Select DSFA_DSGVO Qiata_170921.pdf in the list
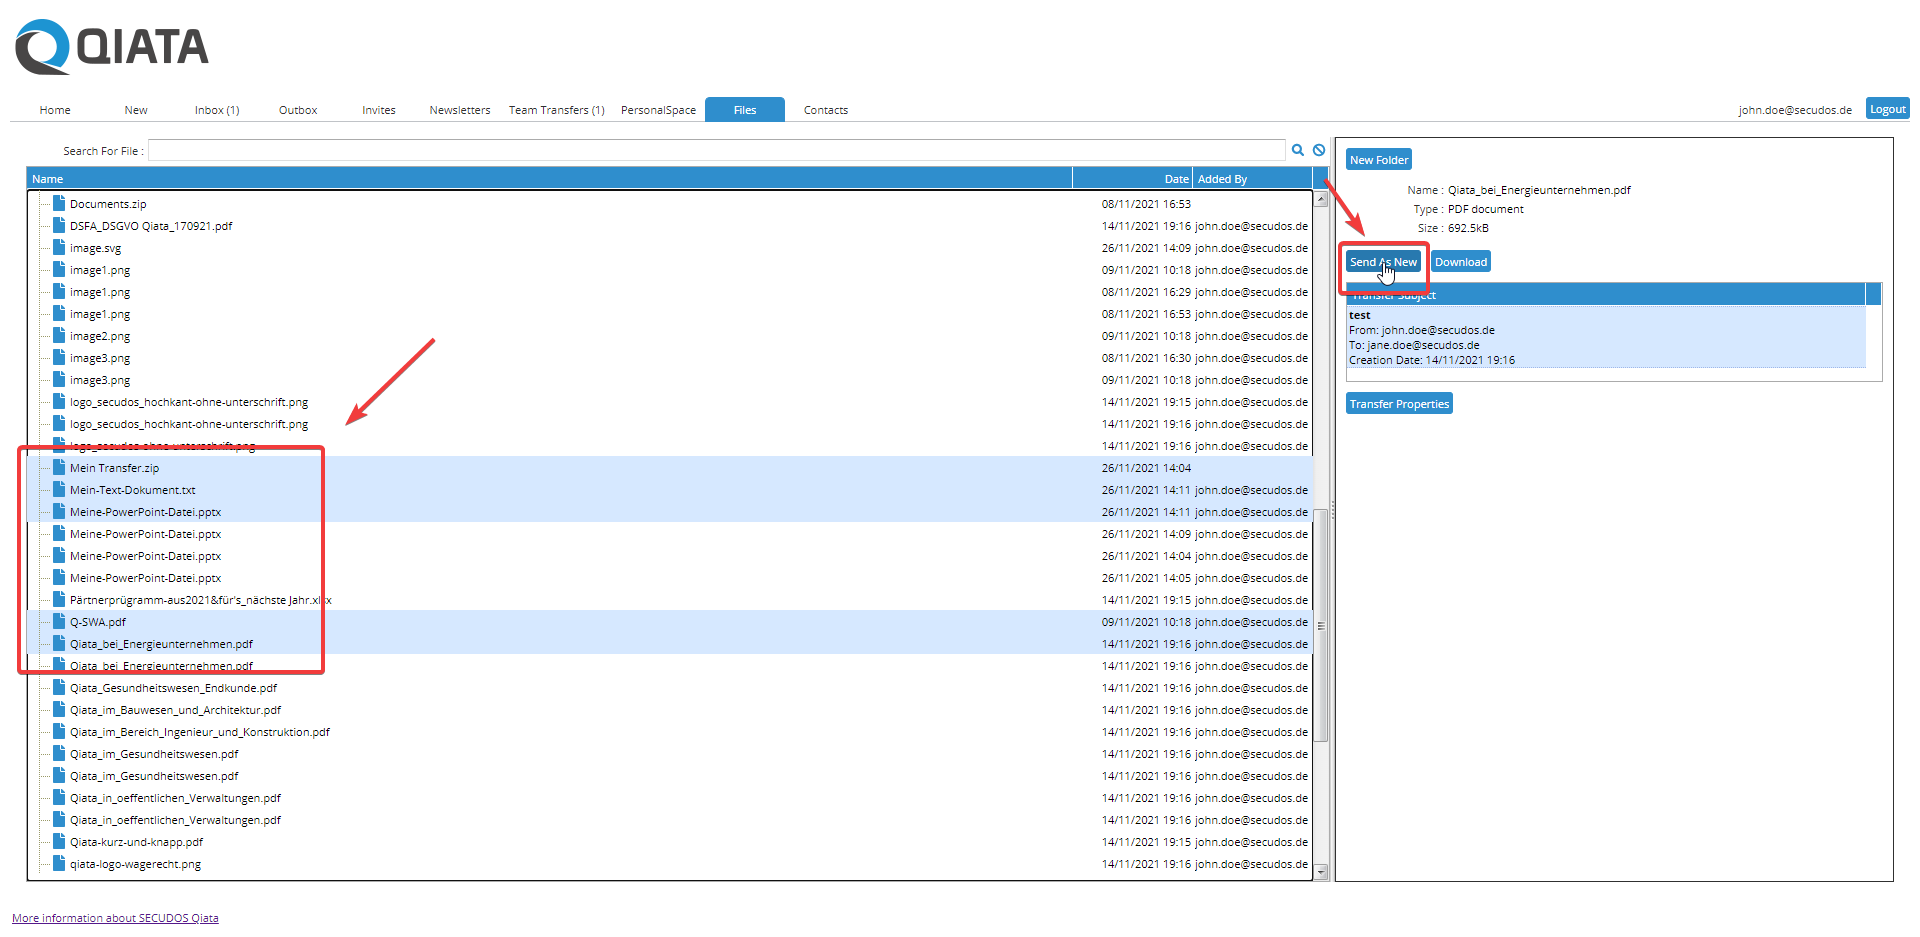 pos(151,226)
